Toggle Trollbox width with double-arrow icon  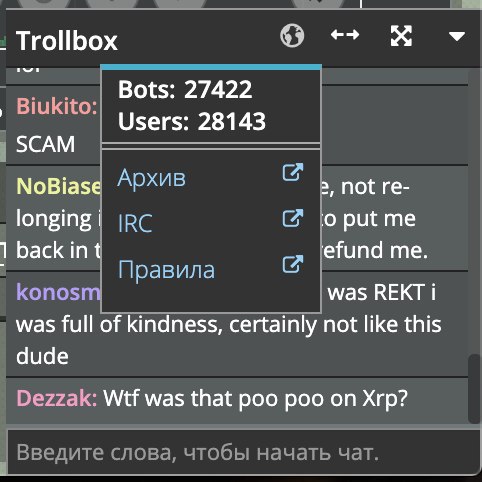pyautogui.click(x=345, y=35)
